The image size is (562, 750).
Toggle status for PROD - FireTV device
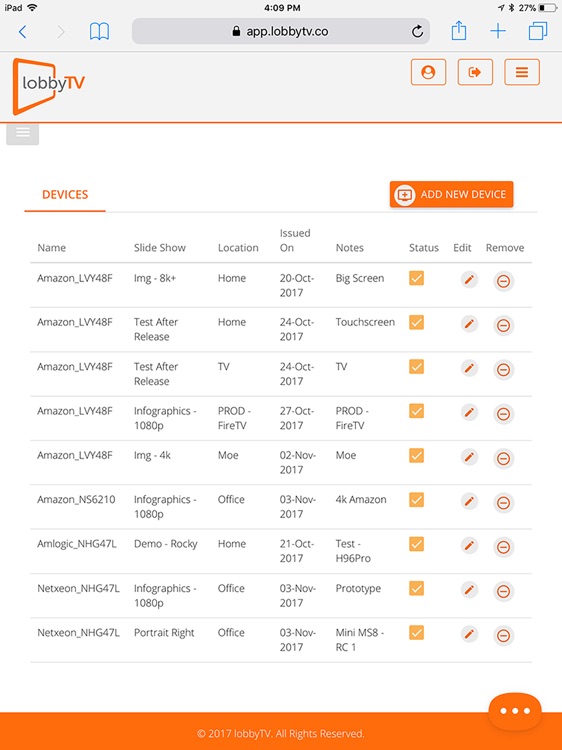pyautogui.click(x=417, y=411)
